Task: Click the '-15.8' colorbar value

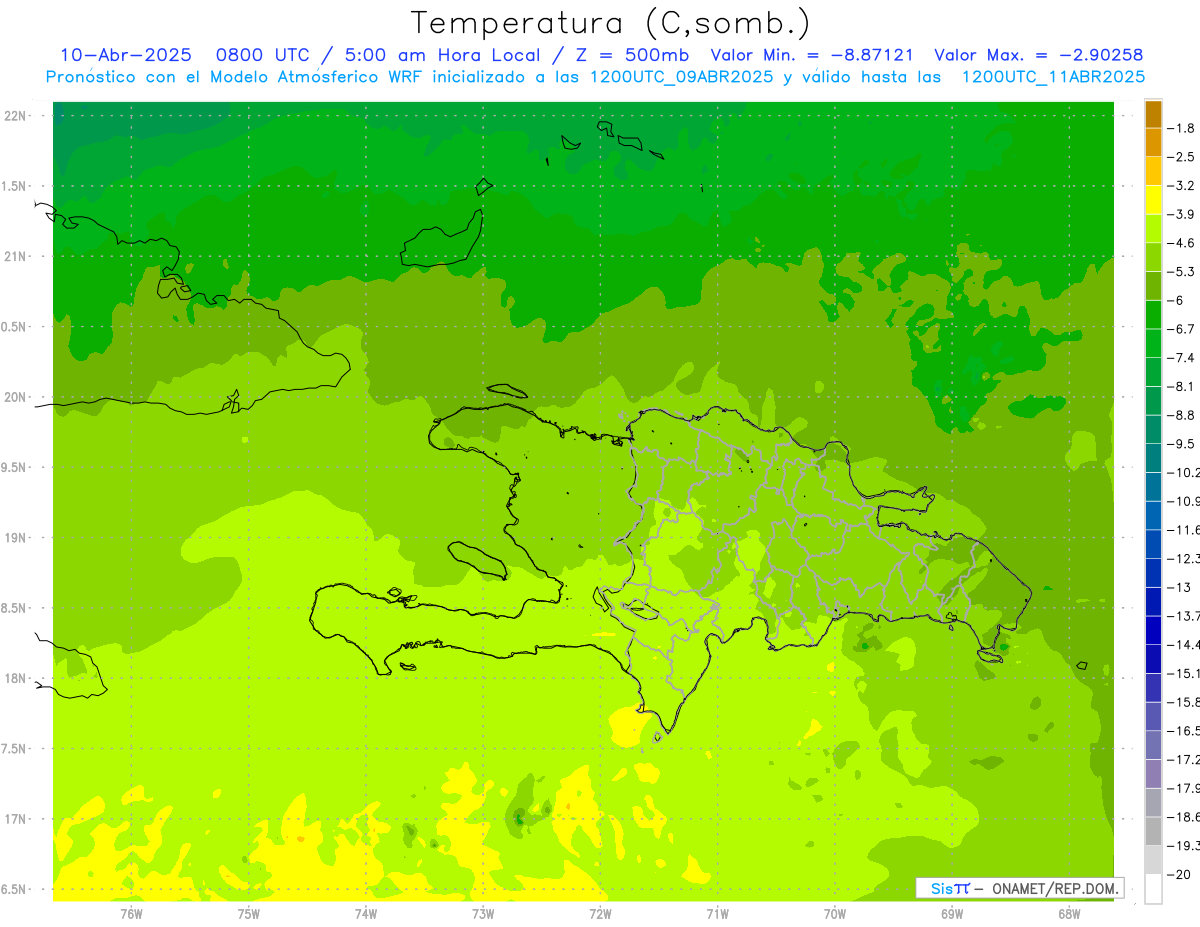Action: click(1184, 702)
